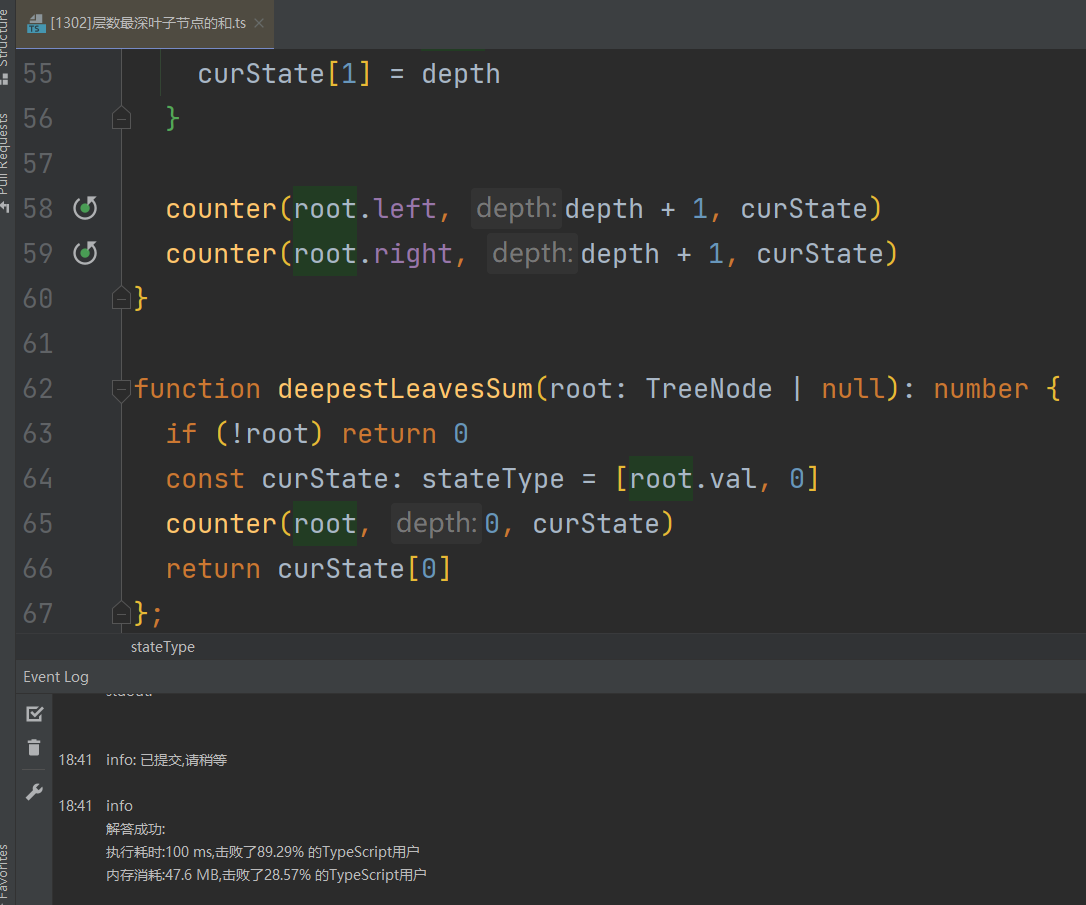This screenshot has height=905, width=1086.
Task: Collapse the code block ending at line 56
Action: [x=121, y=118]
